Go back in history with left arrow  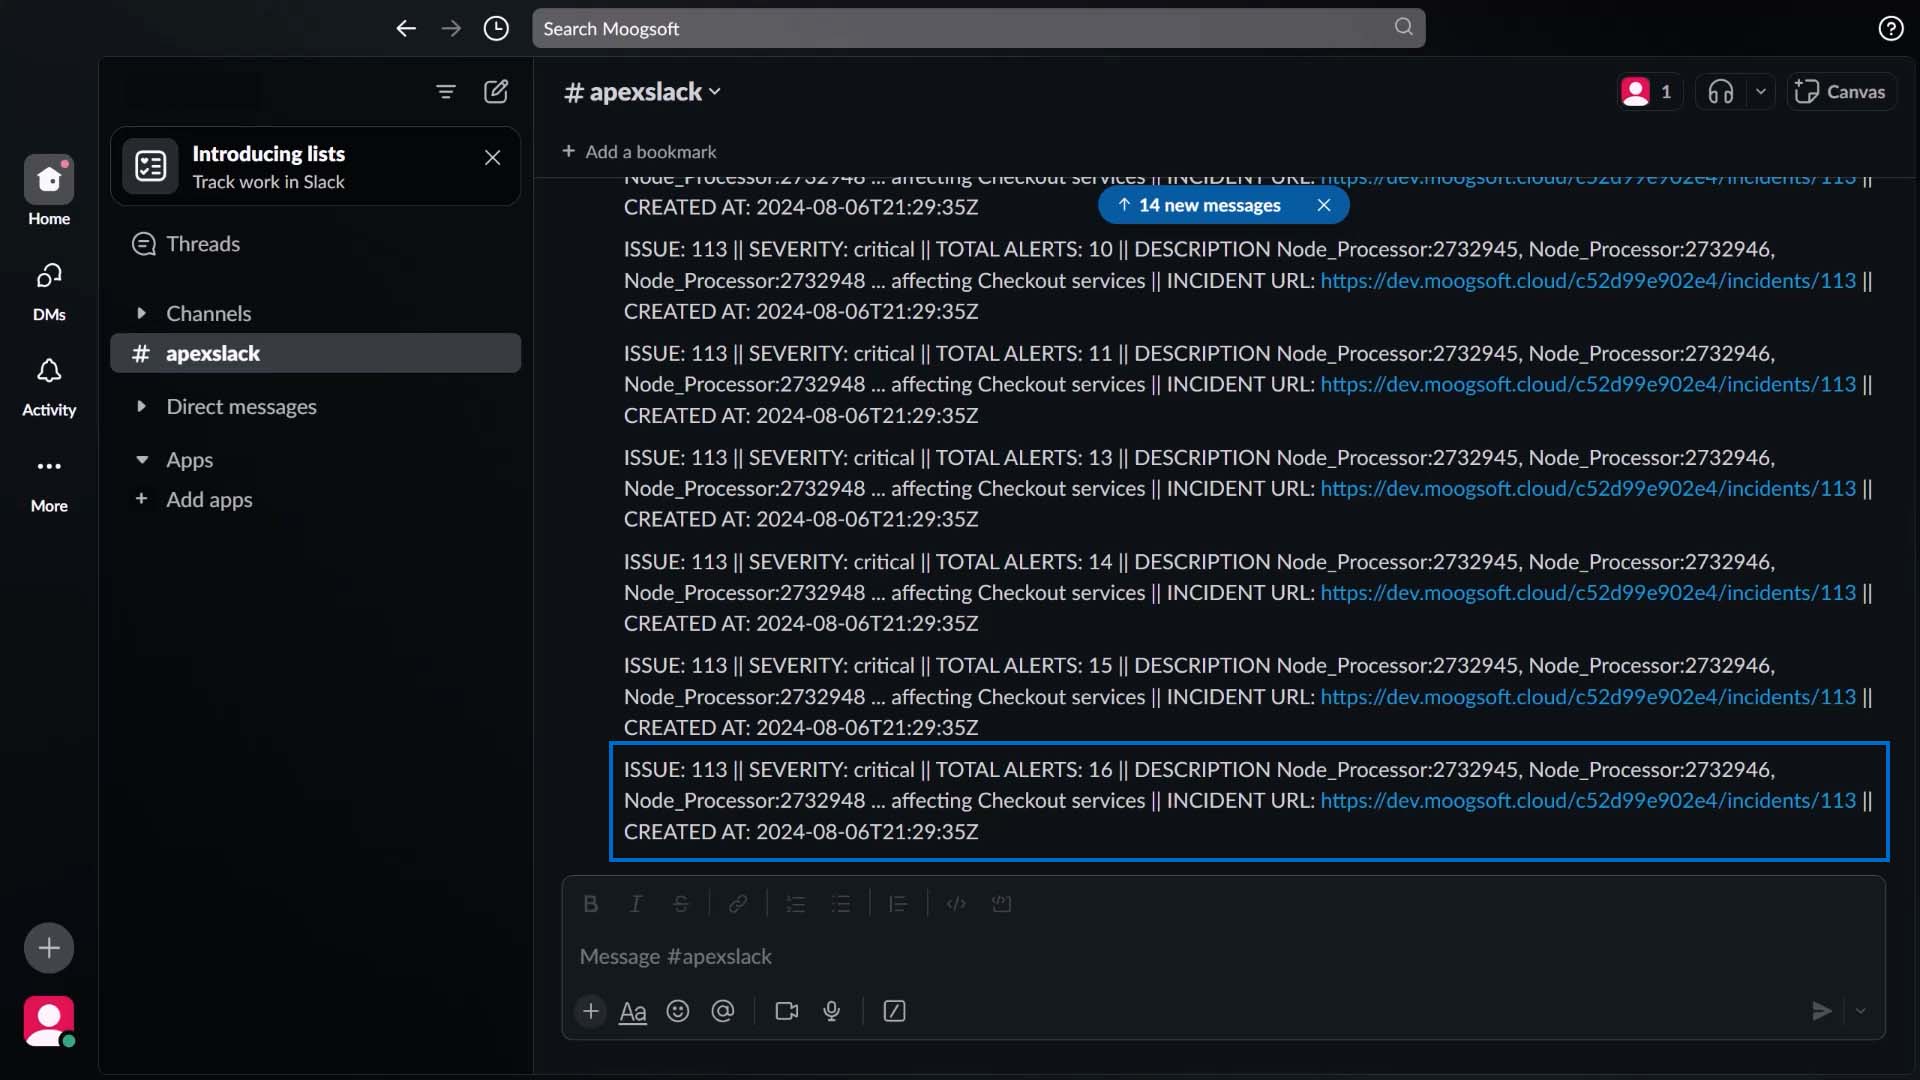click(405, 28)
